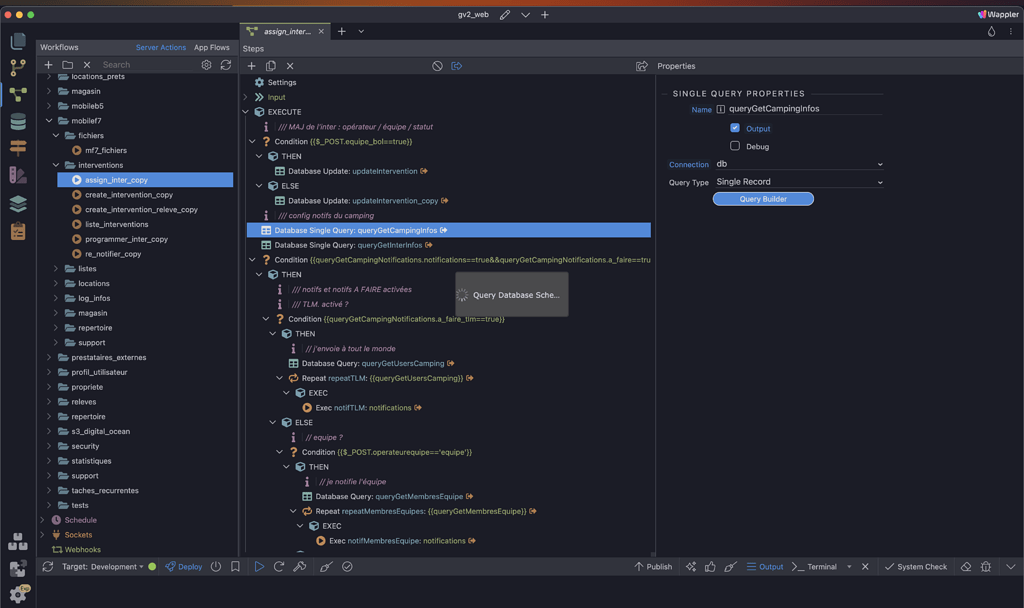Click the Deploy icon in the status bar
Viewport: 1024px width, 608px height.
[180, 567]
